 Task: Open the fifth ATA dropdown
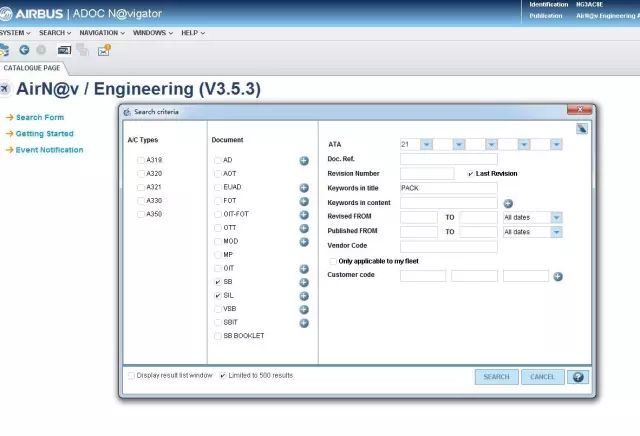click(556, 144)
